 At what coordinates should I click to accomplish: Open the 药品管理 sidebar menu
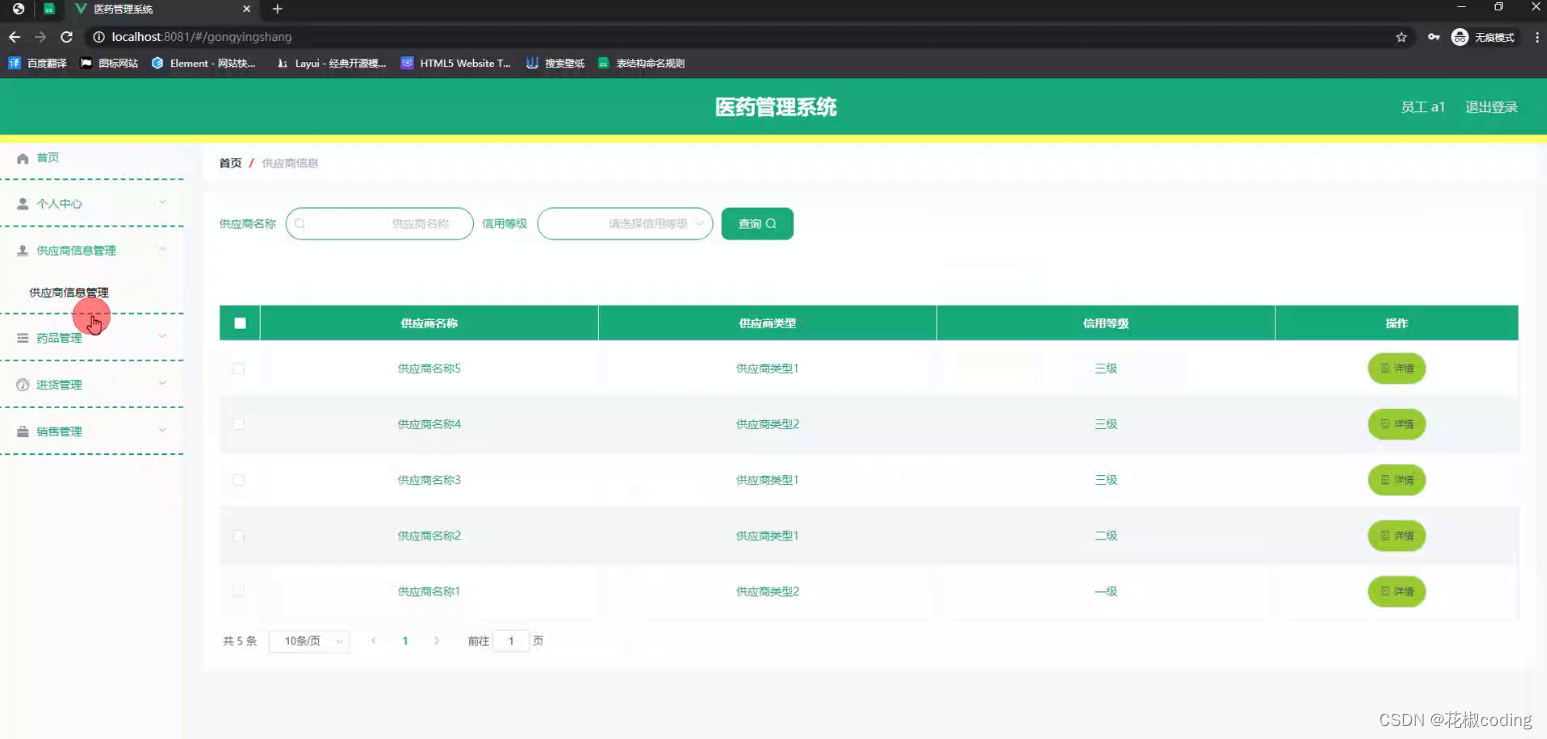(91, 338)
